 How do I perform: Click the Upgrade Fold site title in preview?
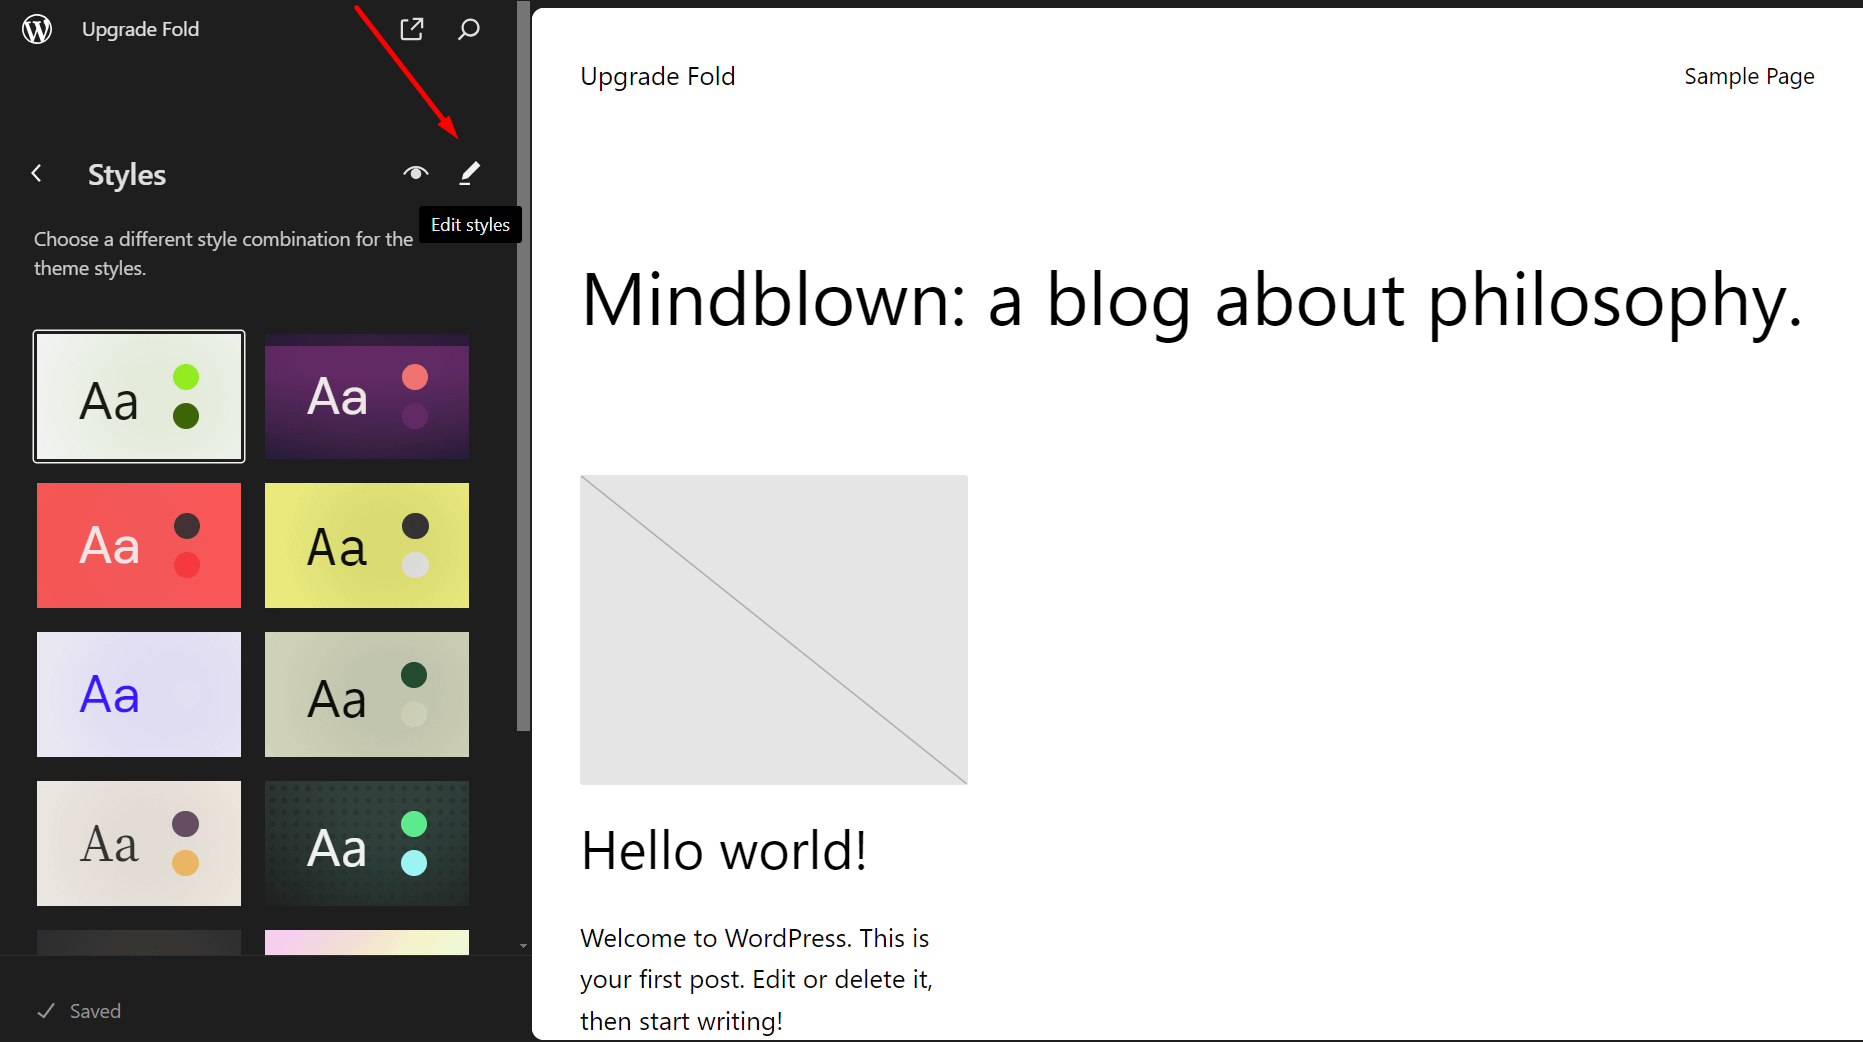tap(658, 76)
